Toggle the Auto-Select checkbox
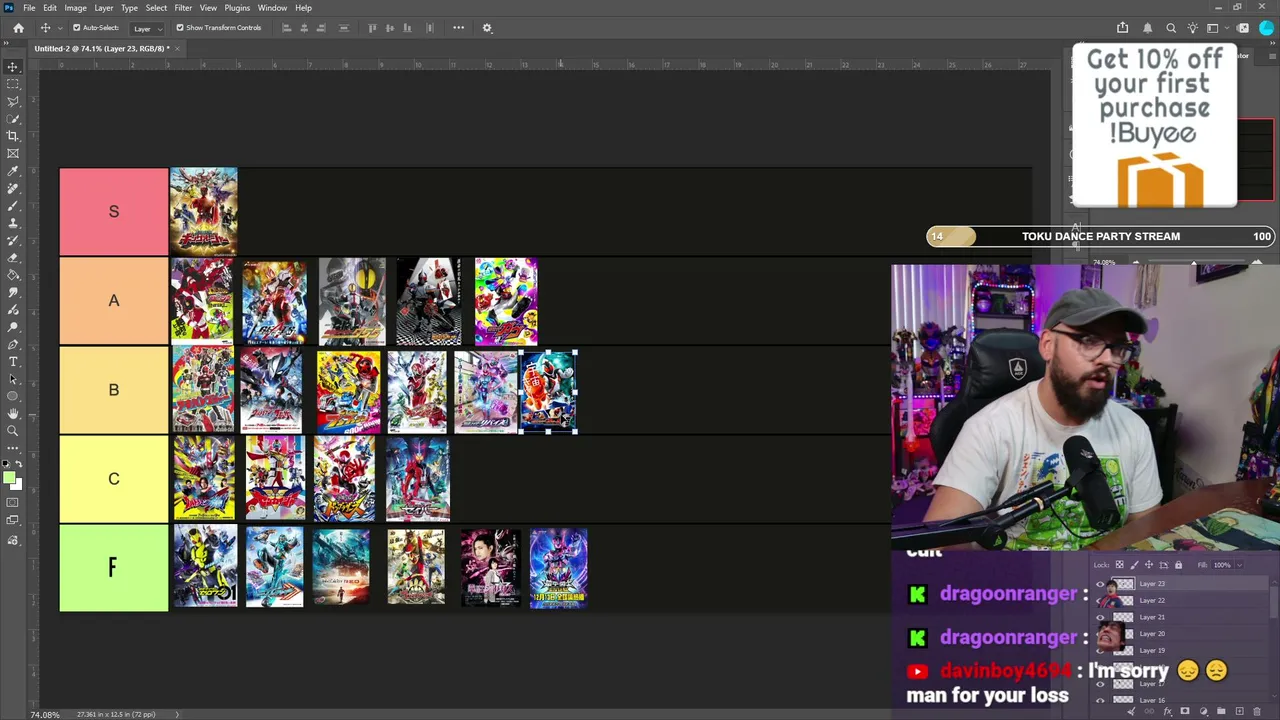 pyautogui.click(x=76, y=28)
